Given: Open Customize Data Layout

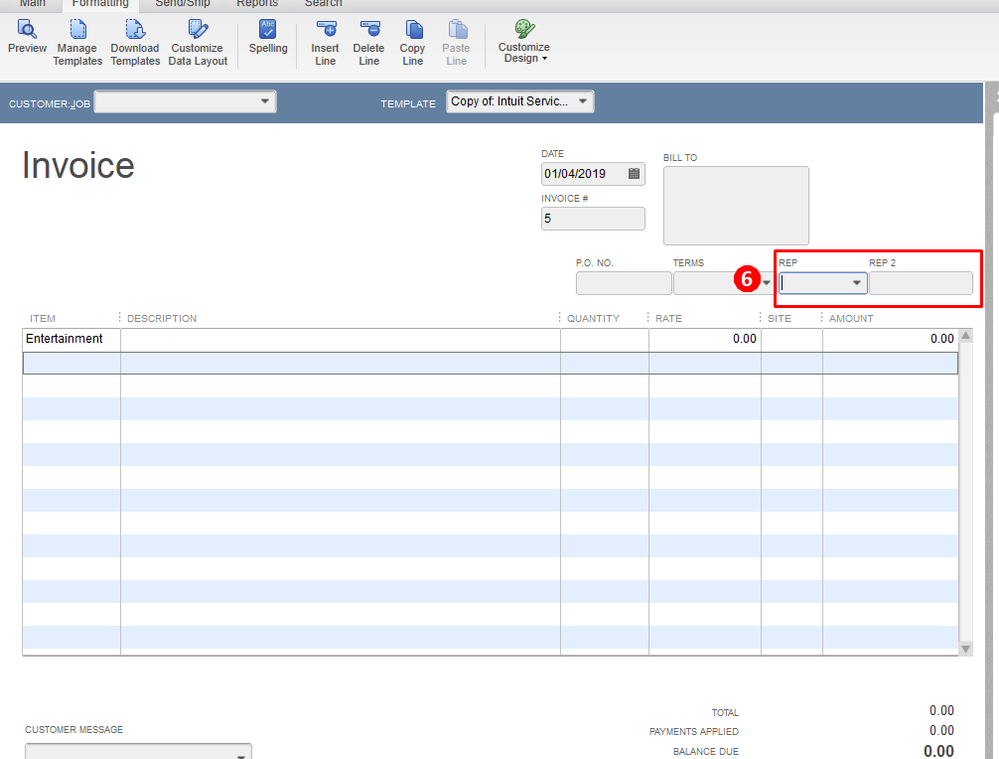Looking at the screenshot, I should 198,43.
